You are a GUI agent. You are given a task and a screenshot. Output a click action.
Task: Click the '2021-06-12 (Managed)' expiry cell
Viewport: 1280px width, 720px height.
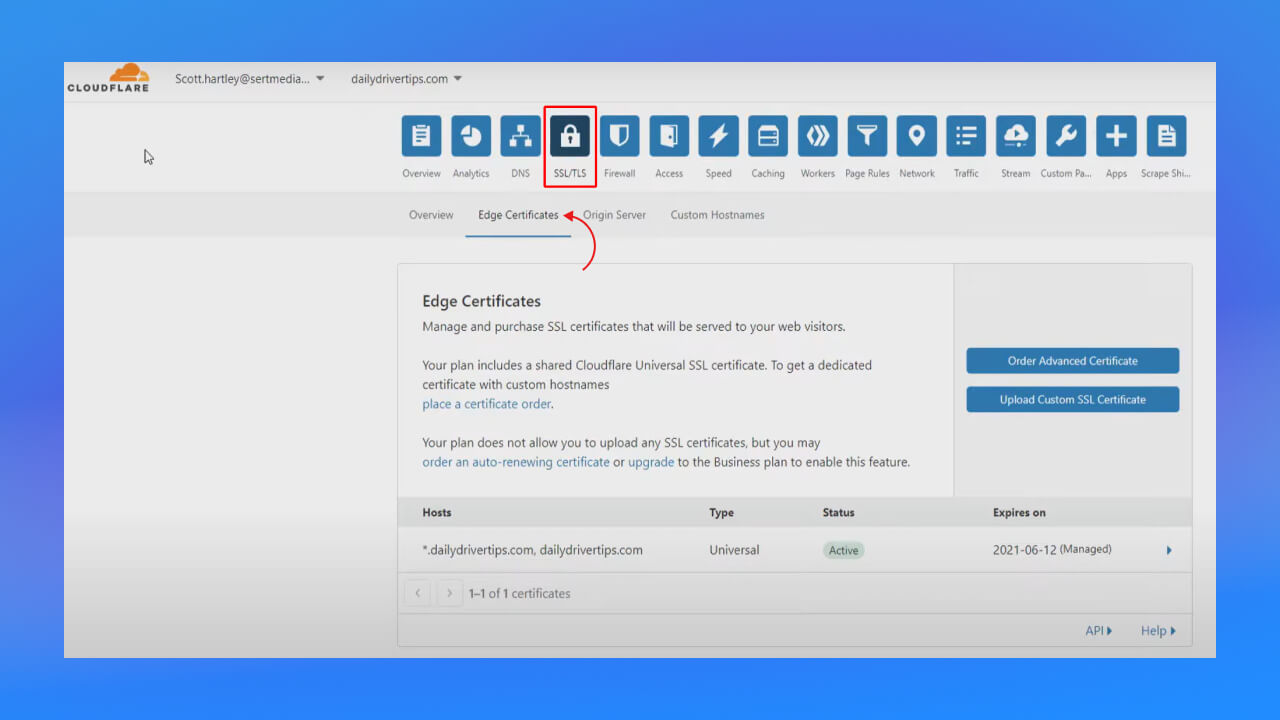point(1052,549)
